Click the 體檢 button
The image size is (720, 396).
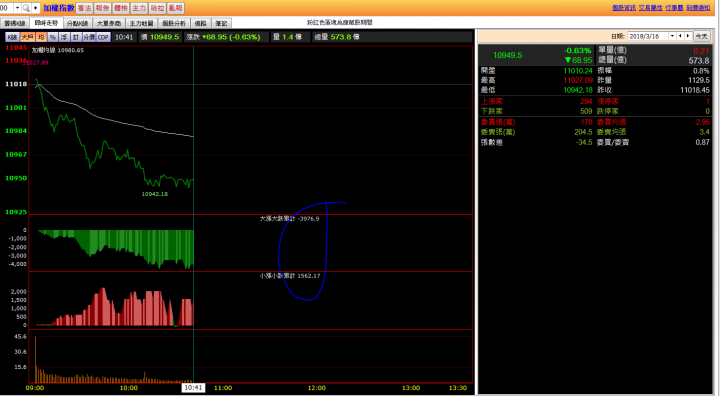[121, 8]
